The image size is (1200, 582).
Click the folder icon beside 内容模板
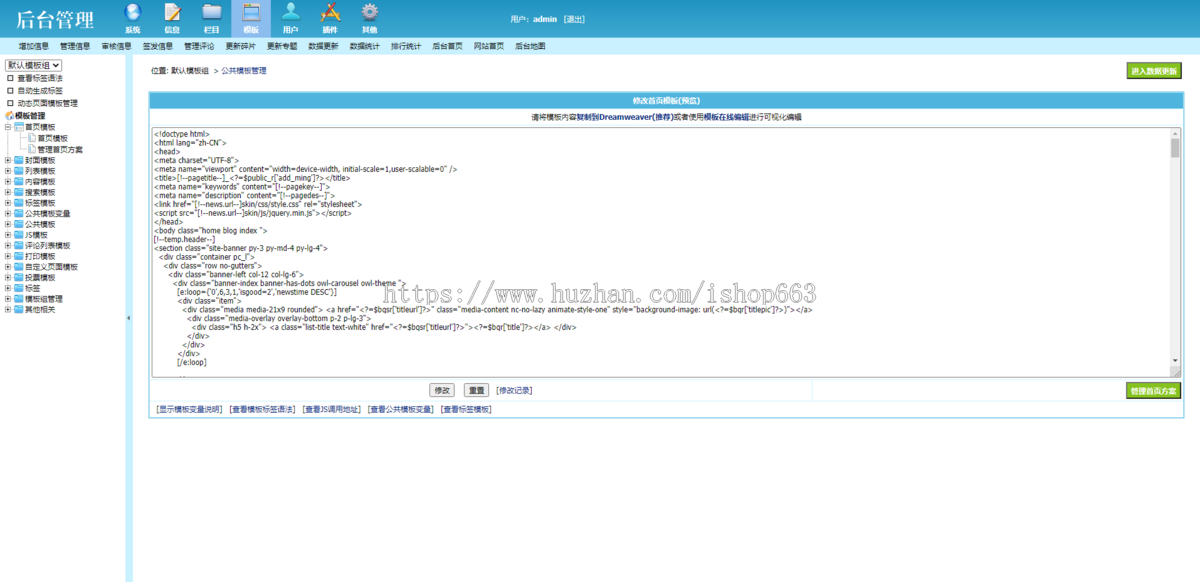pyautogui.click(x=19, y=182)
